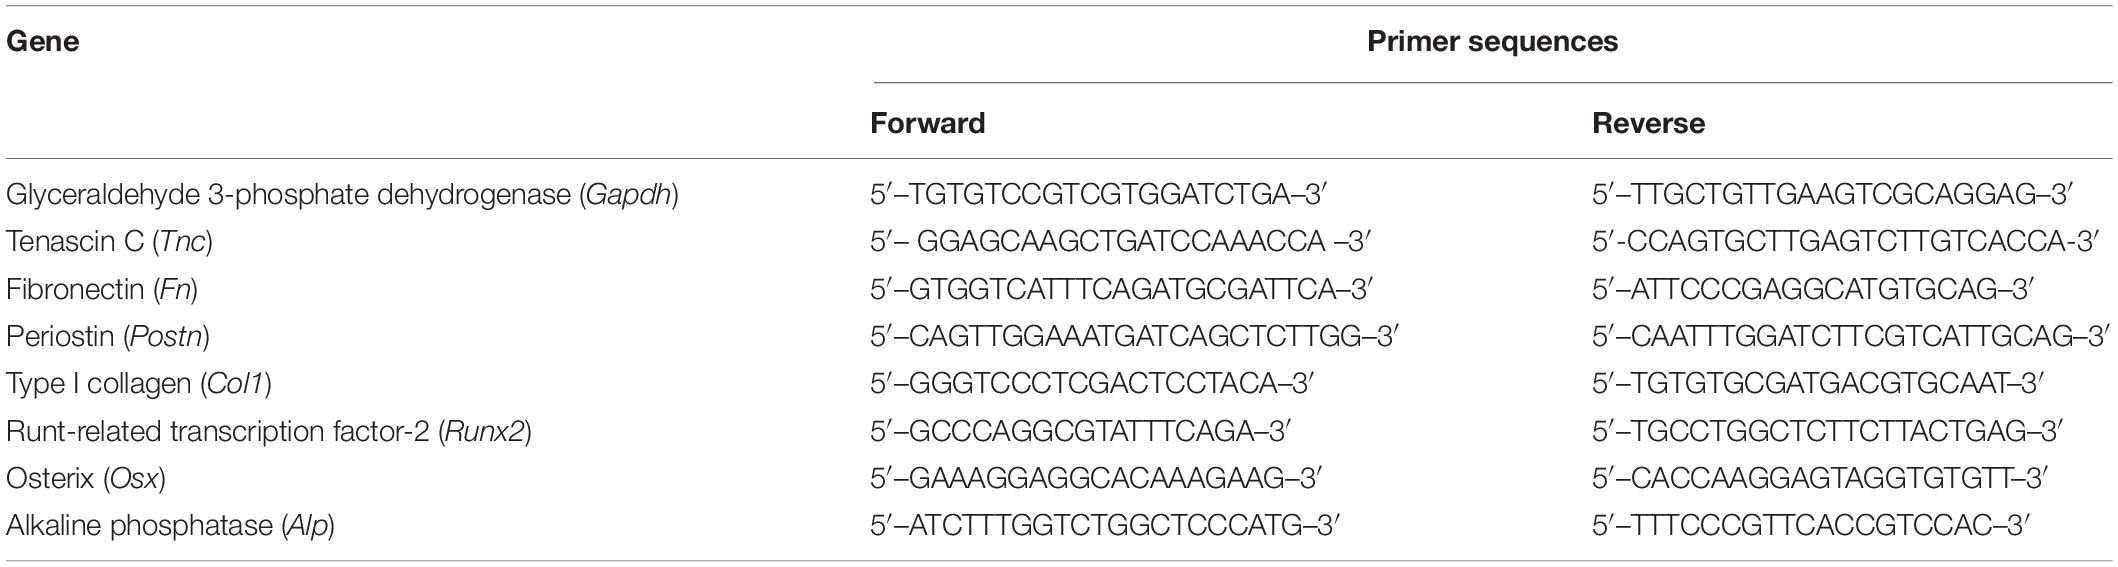Viewport: 2118px width, 567px height.
Task: Click the Alkaline phosphatase (Alp) cell
Action: click(170, 526)
